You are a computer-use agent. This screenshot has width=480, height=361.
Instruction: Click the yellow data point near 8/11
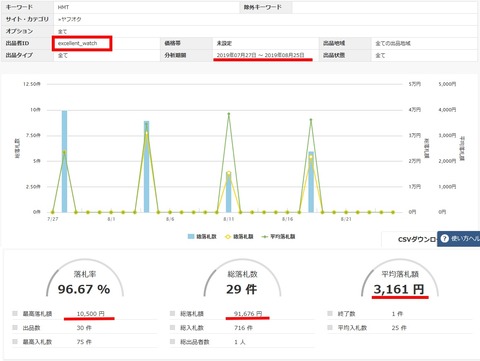[229, 173]
